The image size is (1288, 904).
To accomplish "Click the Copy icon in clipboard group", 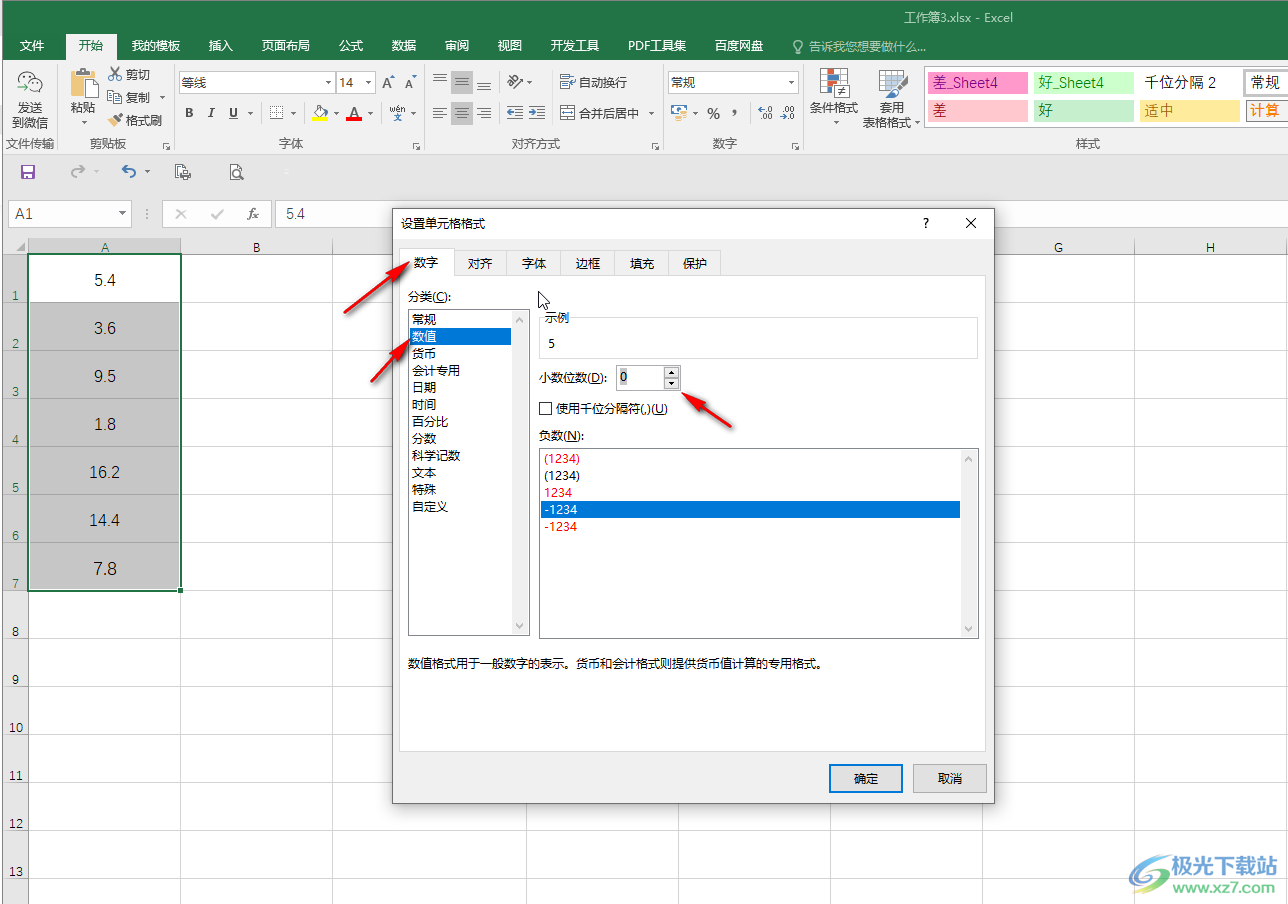I will pos(114,97).
